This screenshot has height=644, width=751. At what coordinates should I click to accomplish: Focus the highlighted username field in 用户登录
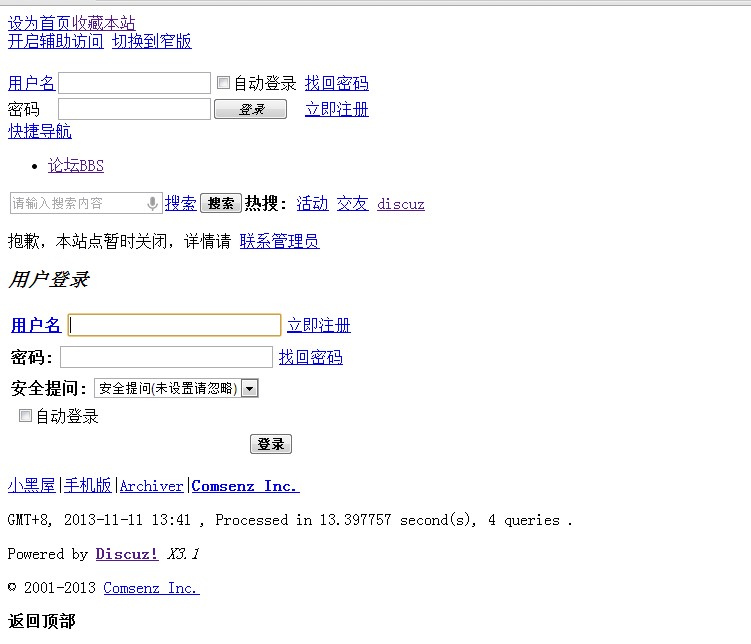174,325
